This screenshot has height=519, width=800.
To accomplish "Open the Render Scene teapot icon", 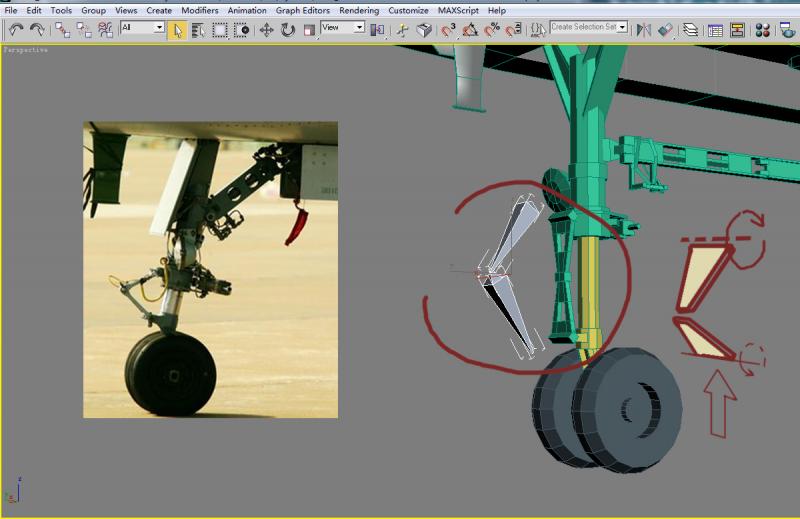I will point(788,31).
